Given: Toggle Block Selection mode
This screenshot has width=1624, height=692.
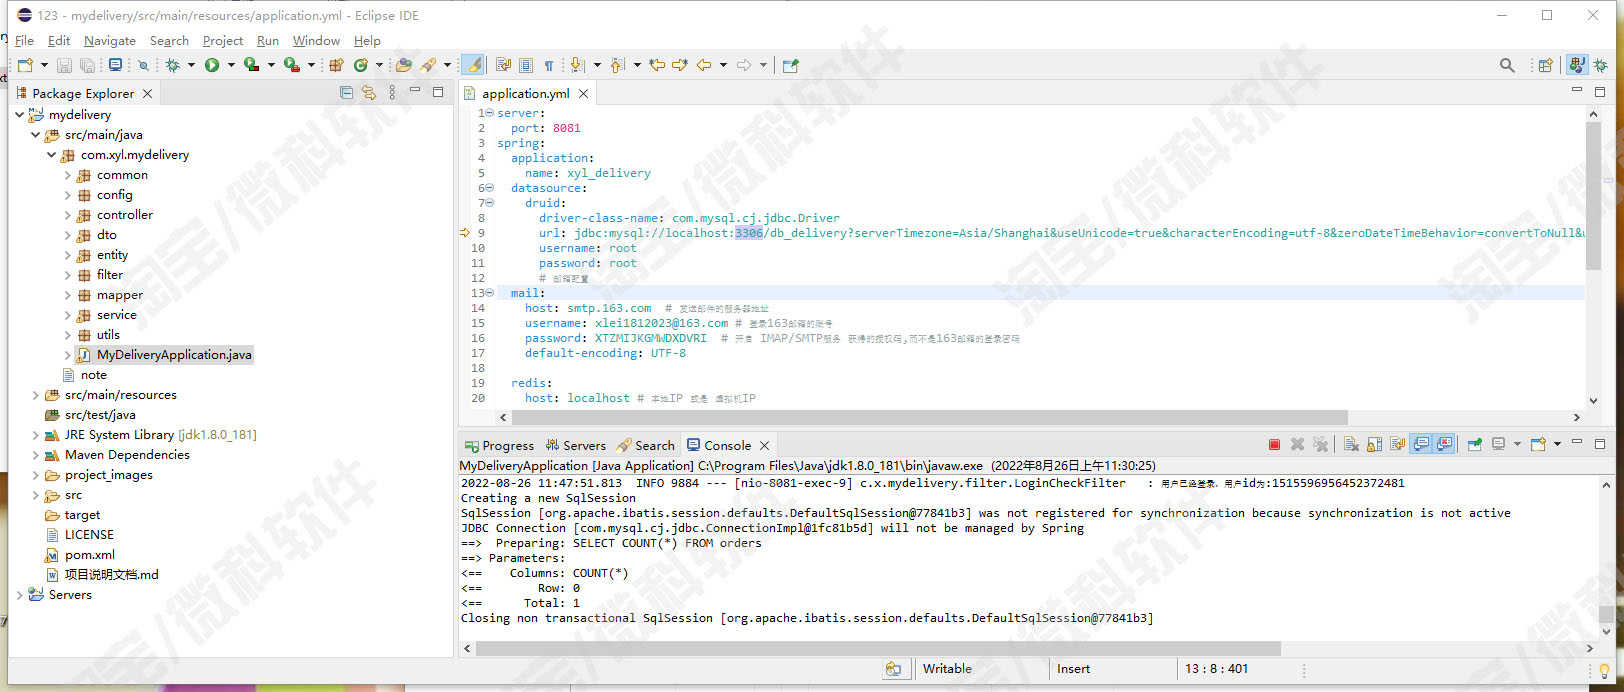Looking at the screenshot, I should point(526,65).
